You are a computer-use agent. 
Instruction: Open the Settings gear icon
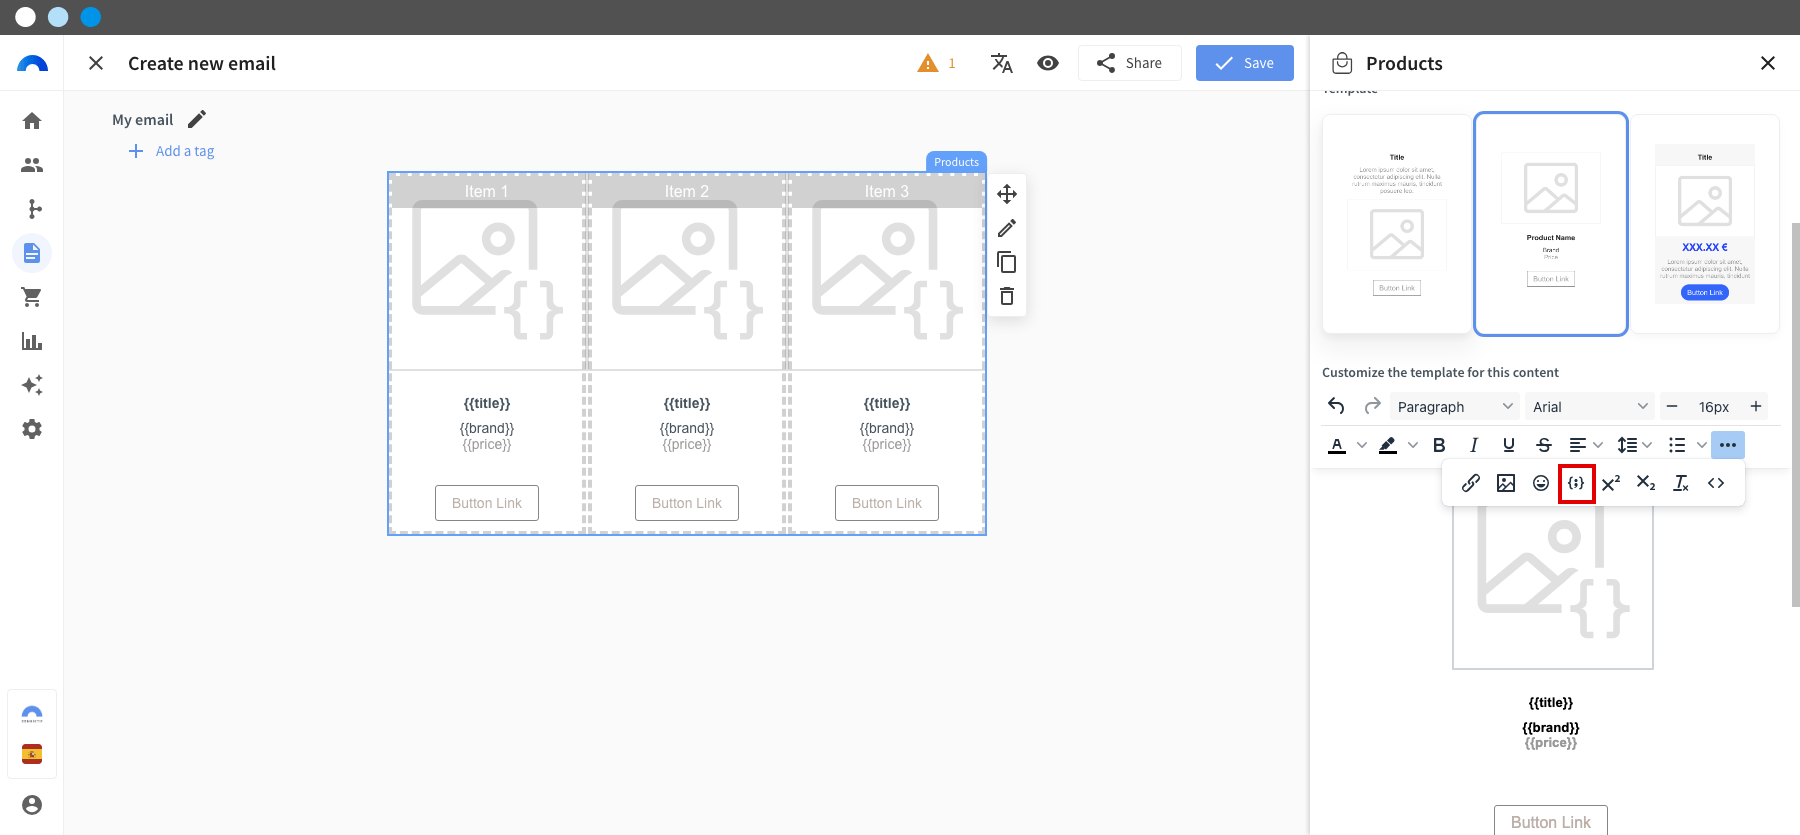coord(32,429)
